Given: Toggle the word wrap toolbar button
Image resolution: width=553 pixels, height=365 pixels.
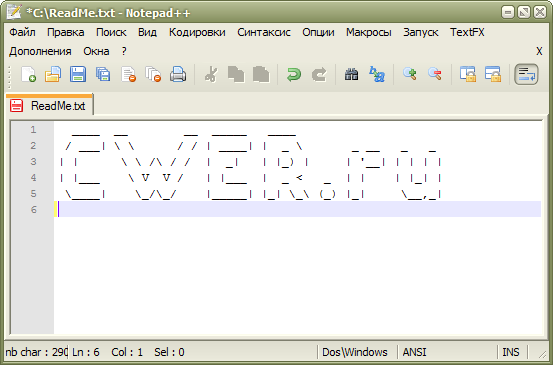Looking at the screenshot, I should point(526,74).
